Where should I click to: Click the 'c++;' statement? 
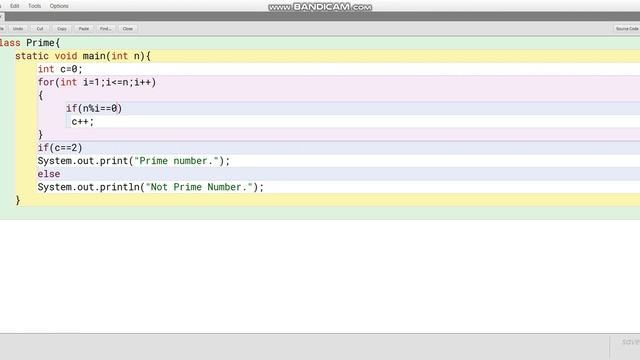82,121
